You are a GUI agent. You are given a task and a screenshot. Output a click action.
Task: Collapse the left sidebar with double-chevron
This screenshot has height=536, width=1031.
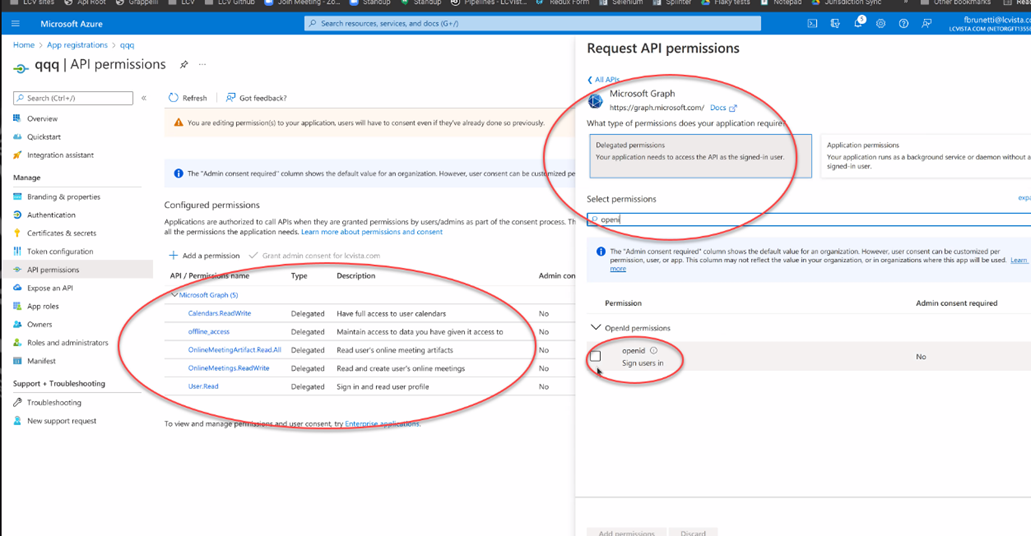144,98
